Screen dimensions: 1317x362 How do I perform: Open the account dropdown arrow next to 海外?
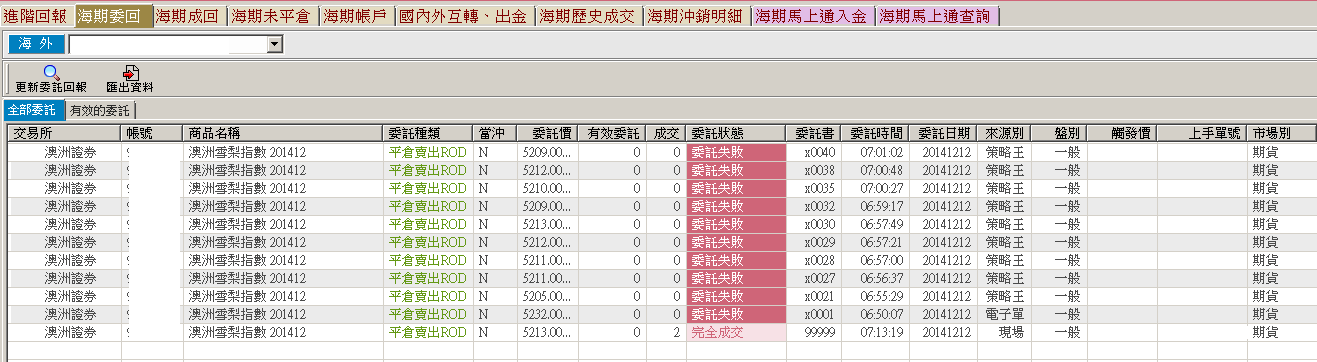(275, 45)
